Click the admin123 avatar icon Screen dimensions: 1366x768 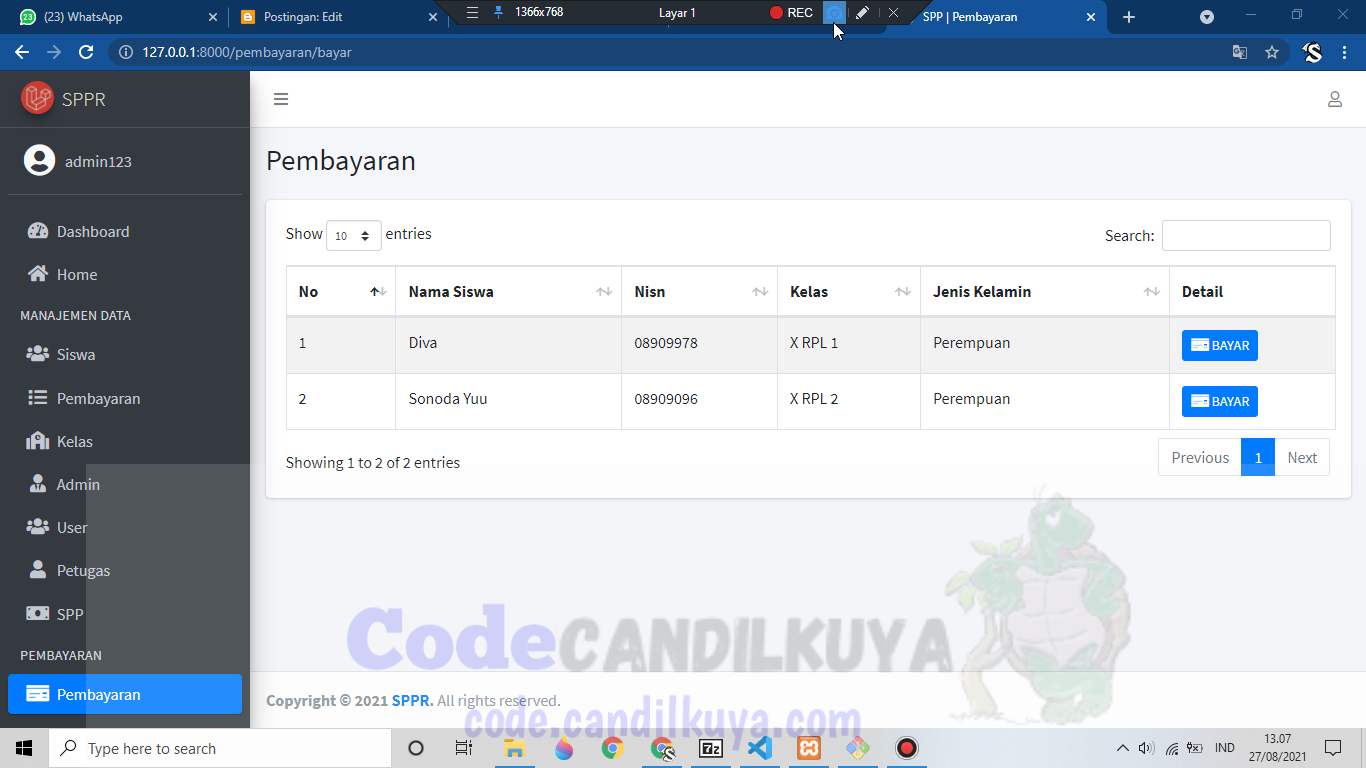click(x=39, y=161)
